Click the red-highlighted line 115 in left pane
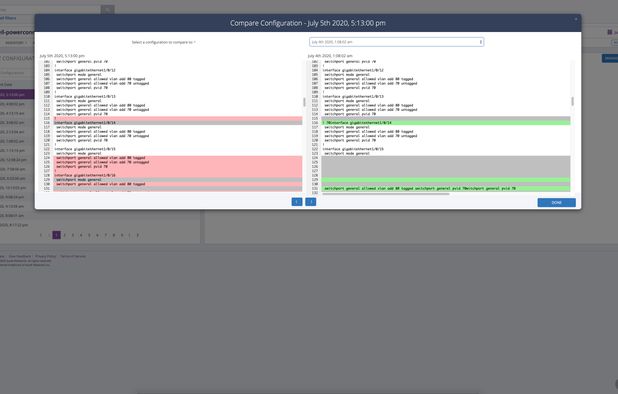Viewport: 618px width, 394px height. (178, 118)
